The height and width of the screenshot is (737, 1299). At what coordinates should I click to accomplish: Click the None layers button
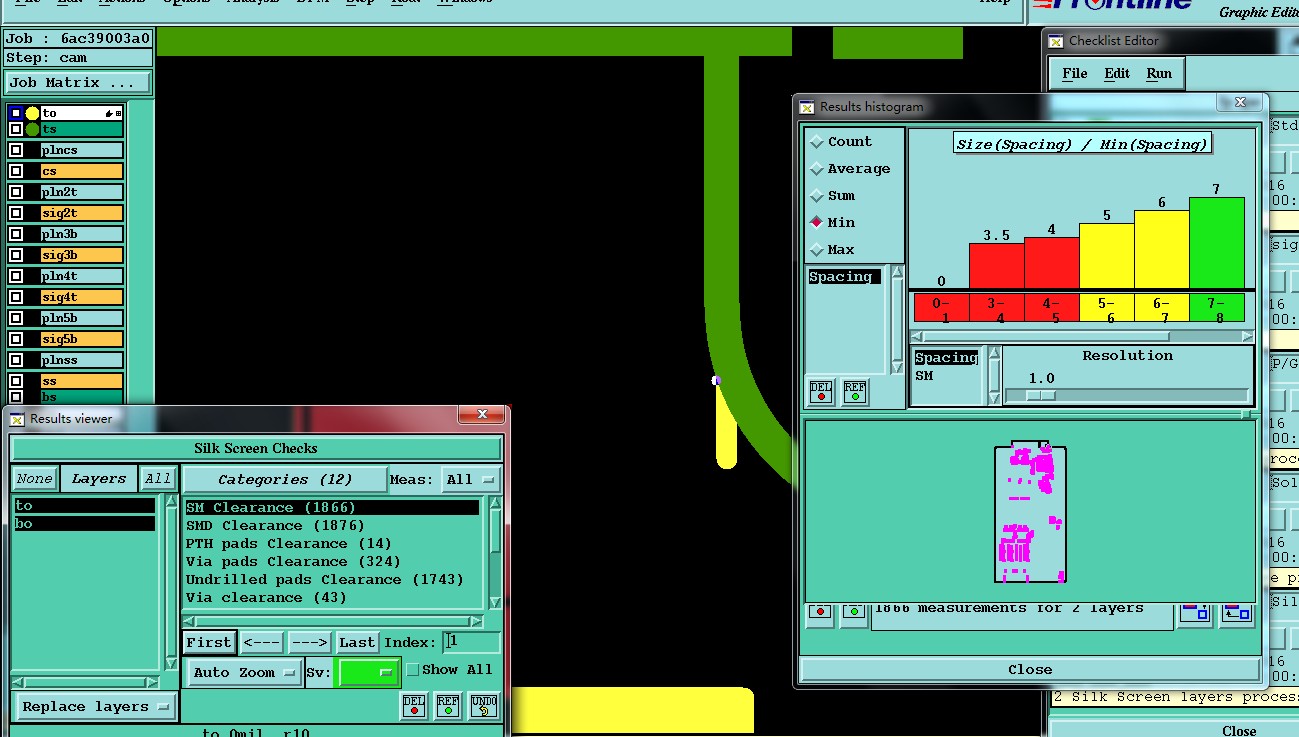pos(34,479)
